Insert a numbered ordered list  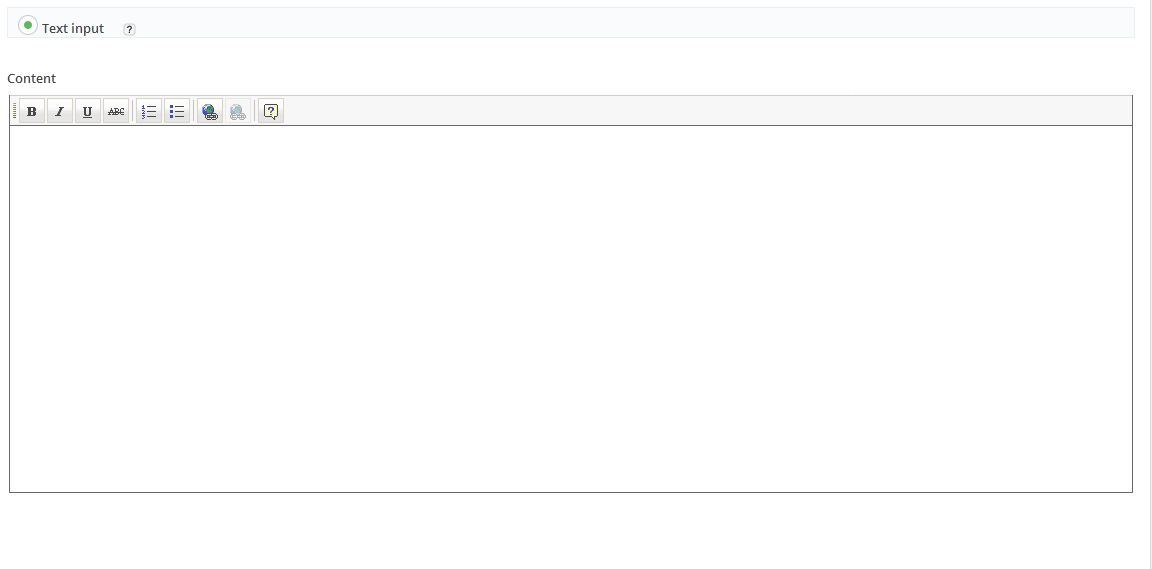[x=149, y=111]
